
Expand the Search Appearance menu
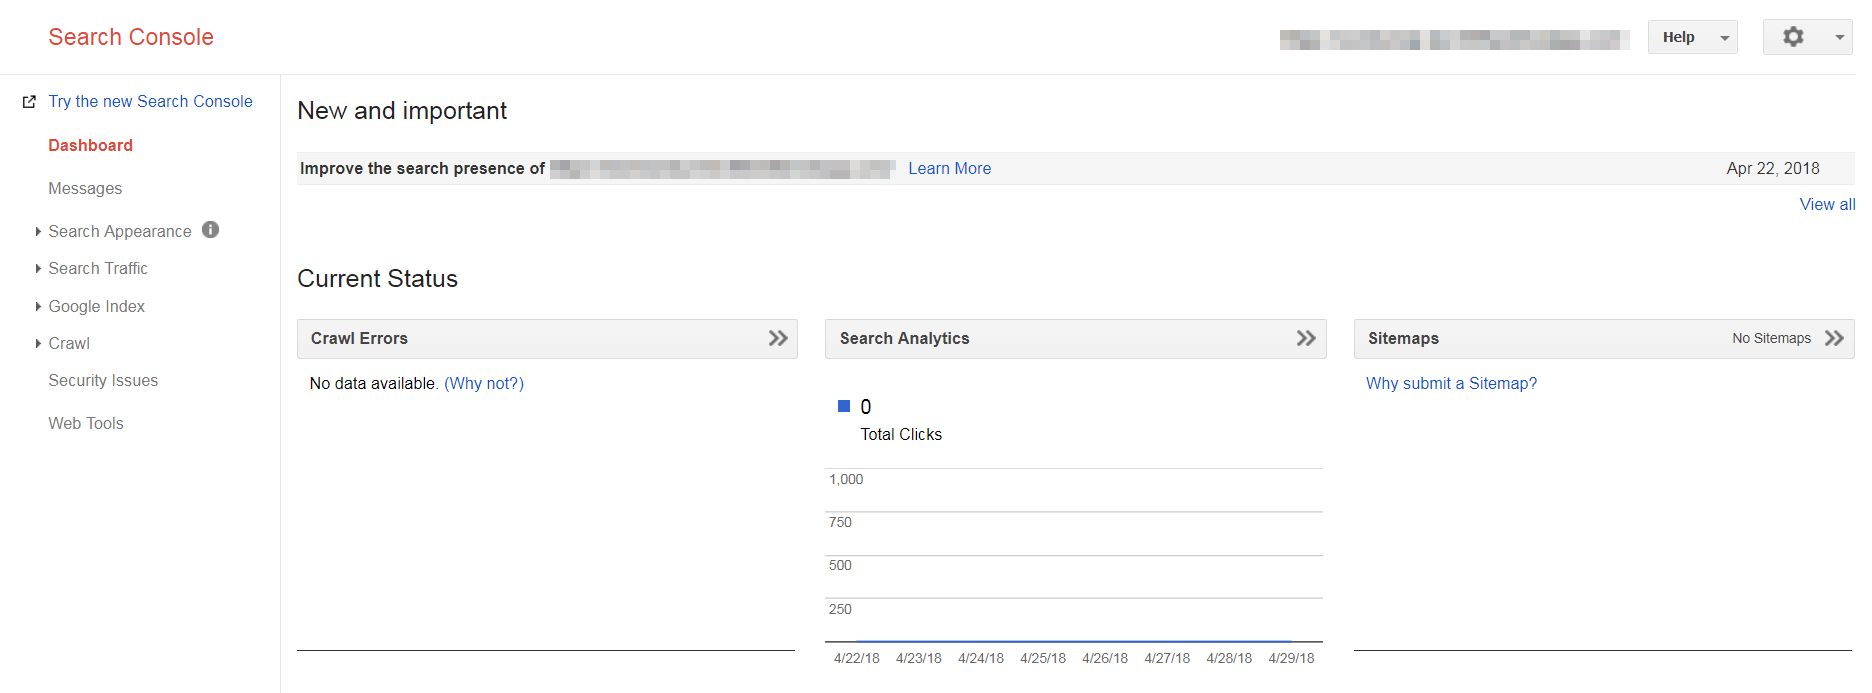(x=119, y=231)
